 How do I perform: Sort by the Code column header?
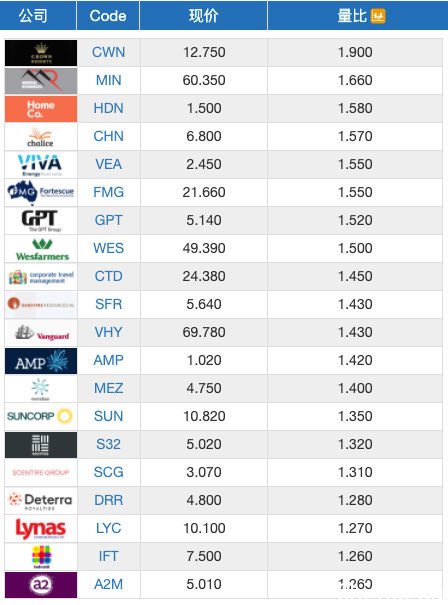pyautogui.click(x=108, y=15)
